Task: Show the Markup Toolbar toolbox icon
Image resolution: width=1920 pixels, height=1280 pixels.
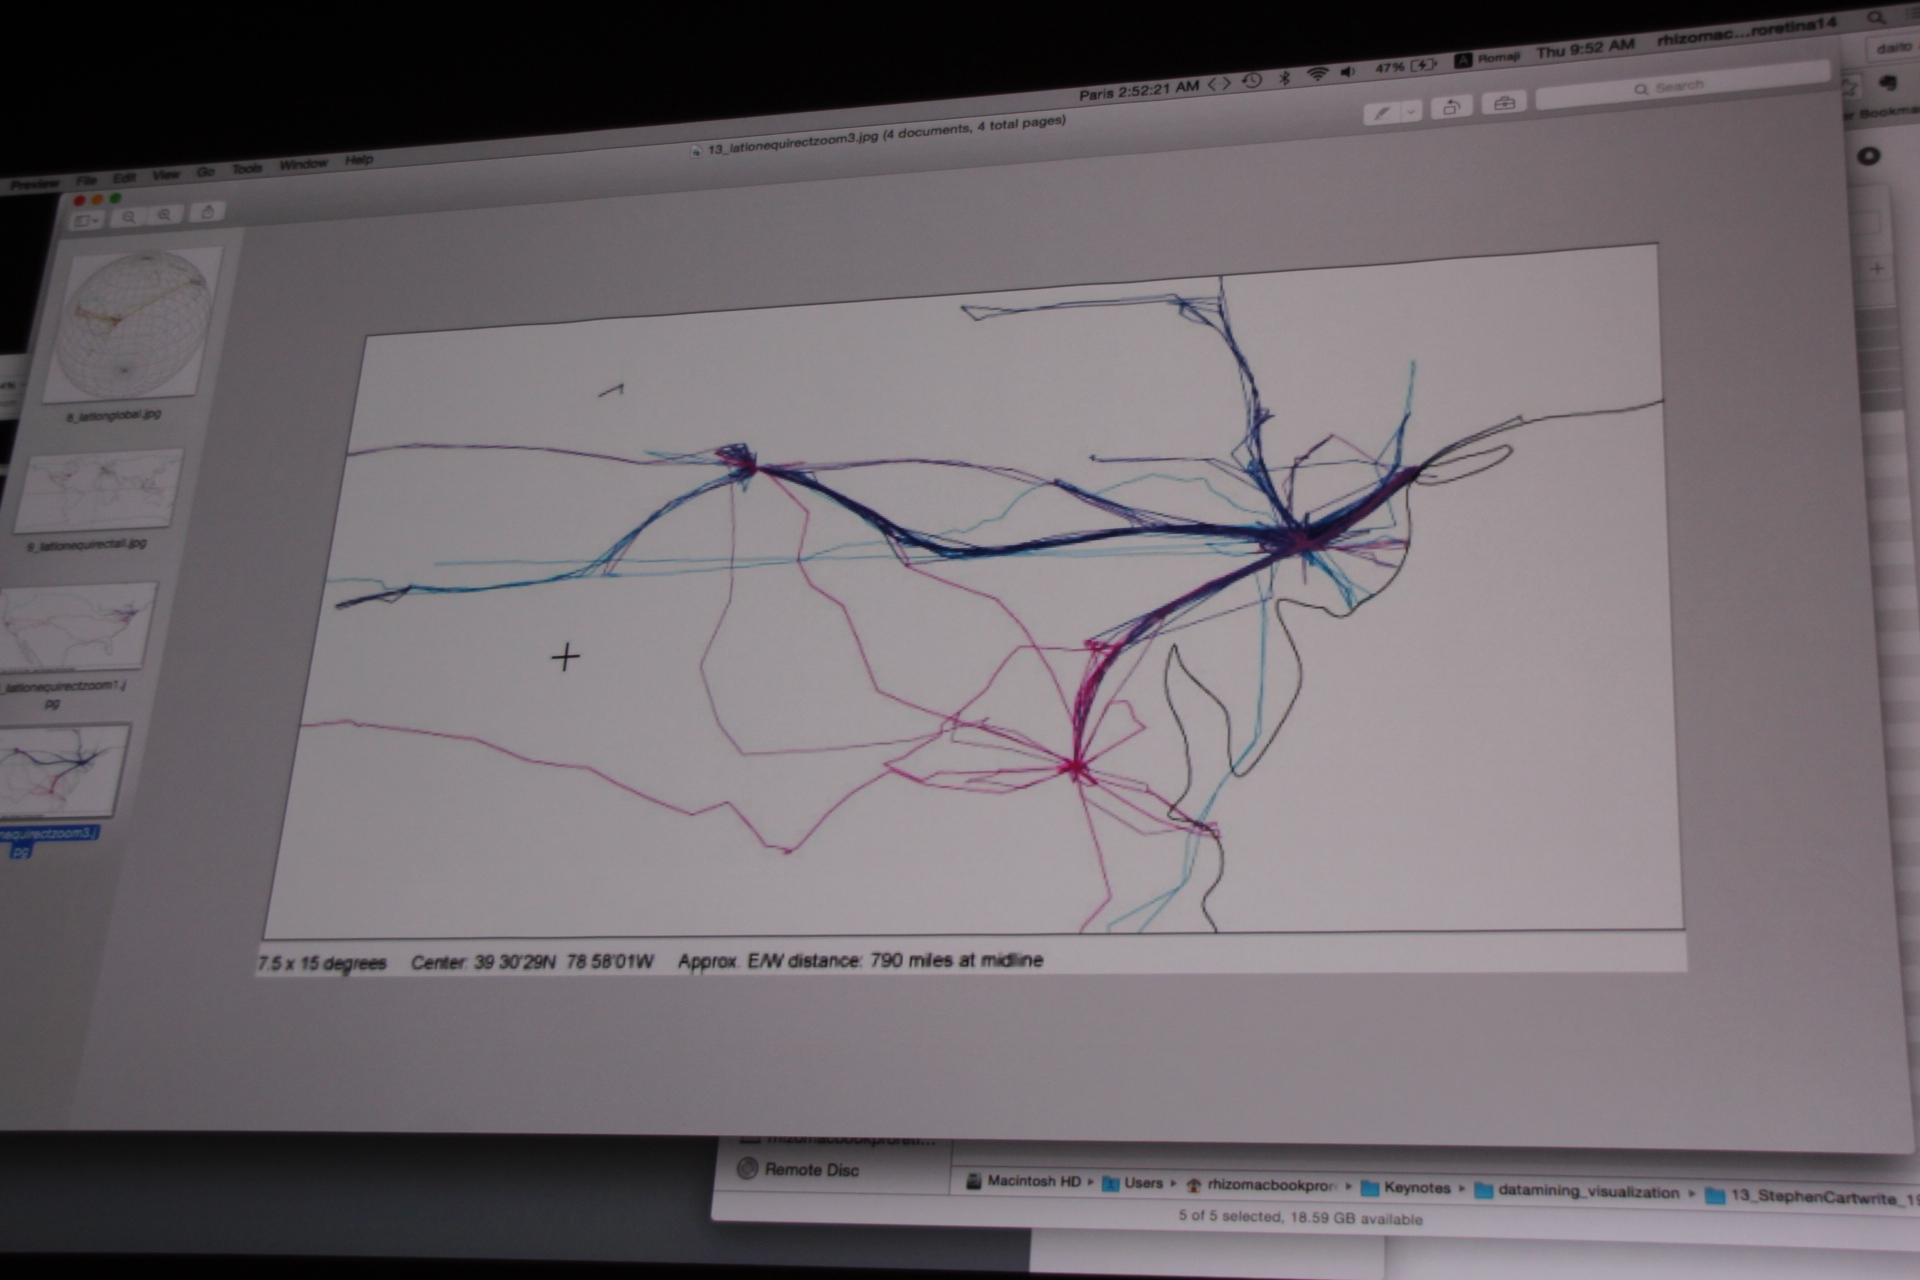Action: point(1504,103)
